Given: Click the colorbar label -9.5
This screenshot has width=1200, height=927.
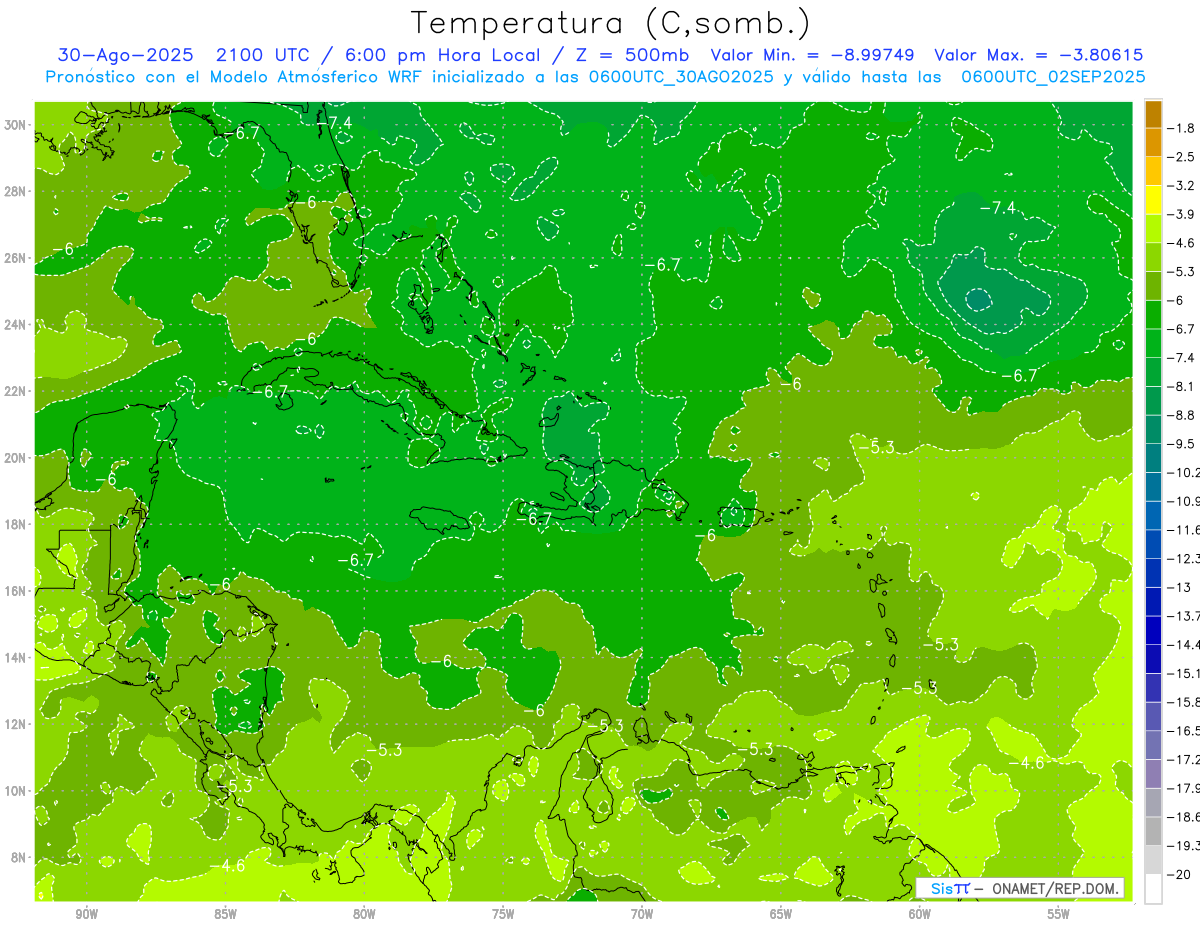Looking at the screenshot, I should [x=1182, y=444].
